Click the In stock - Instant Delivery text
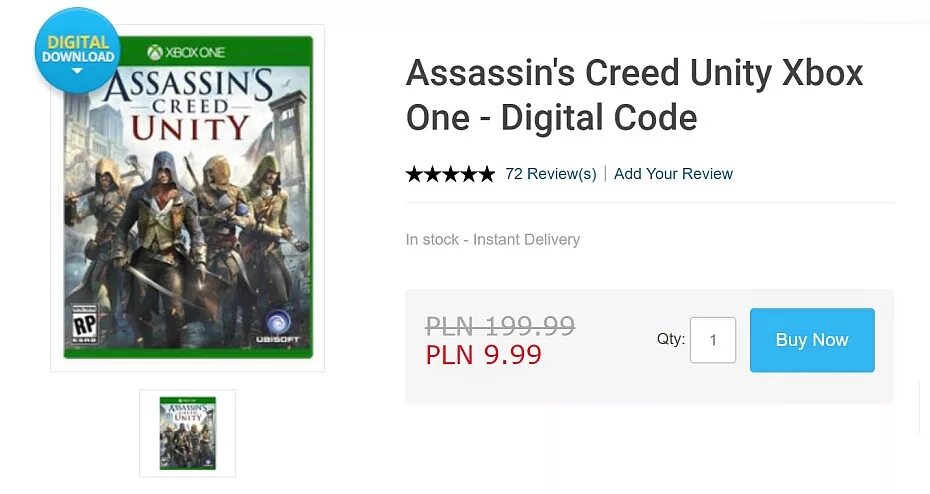This screenshot has width=930, height=494. (492, 240)
